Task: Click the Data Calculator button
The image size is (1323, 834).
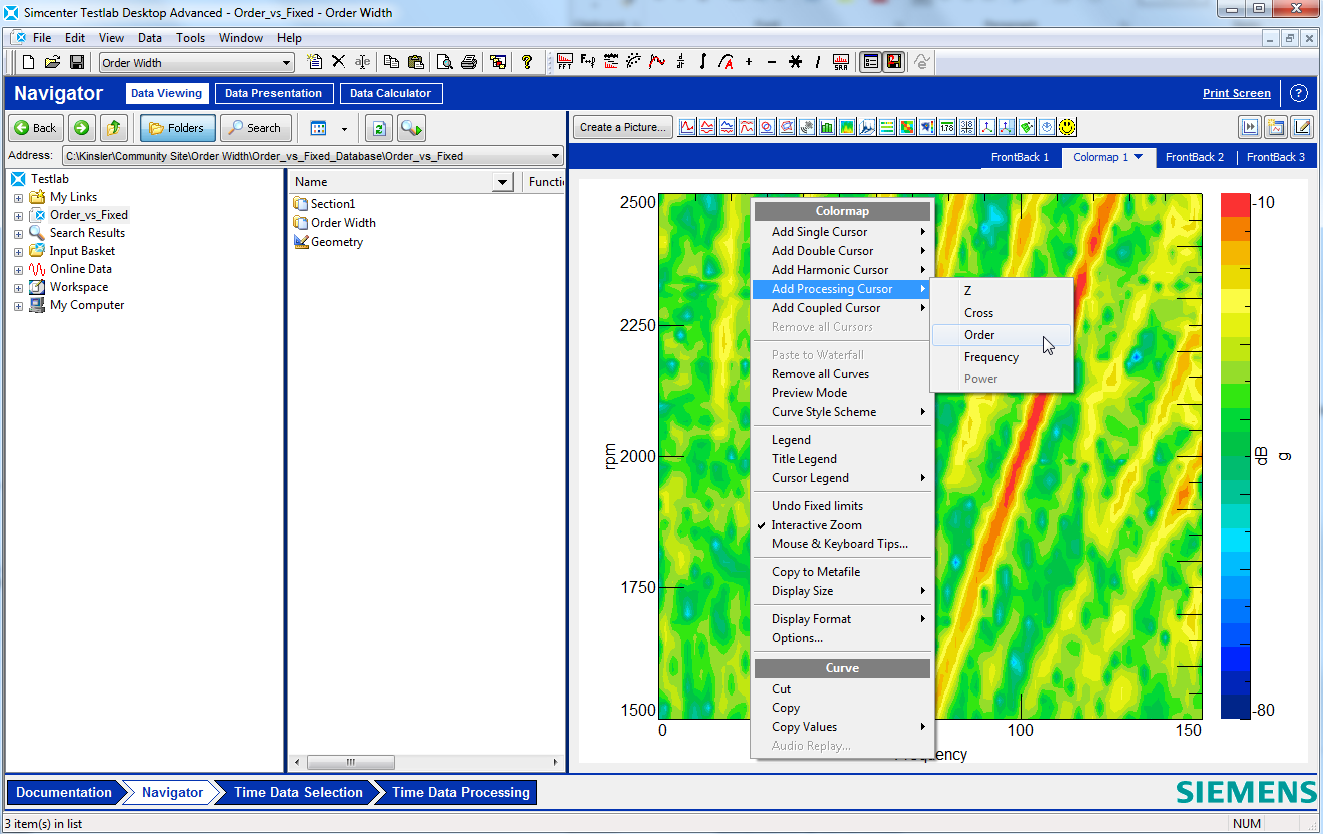Action: [x=390, y=93]
